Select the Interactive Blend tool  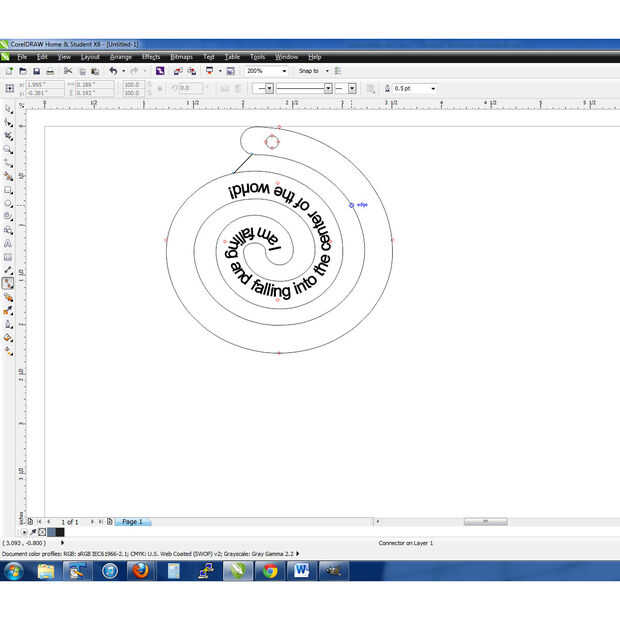(8, 297)
